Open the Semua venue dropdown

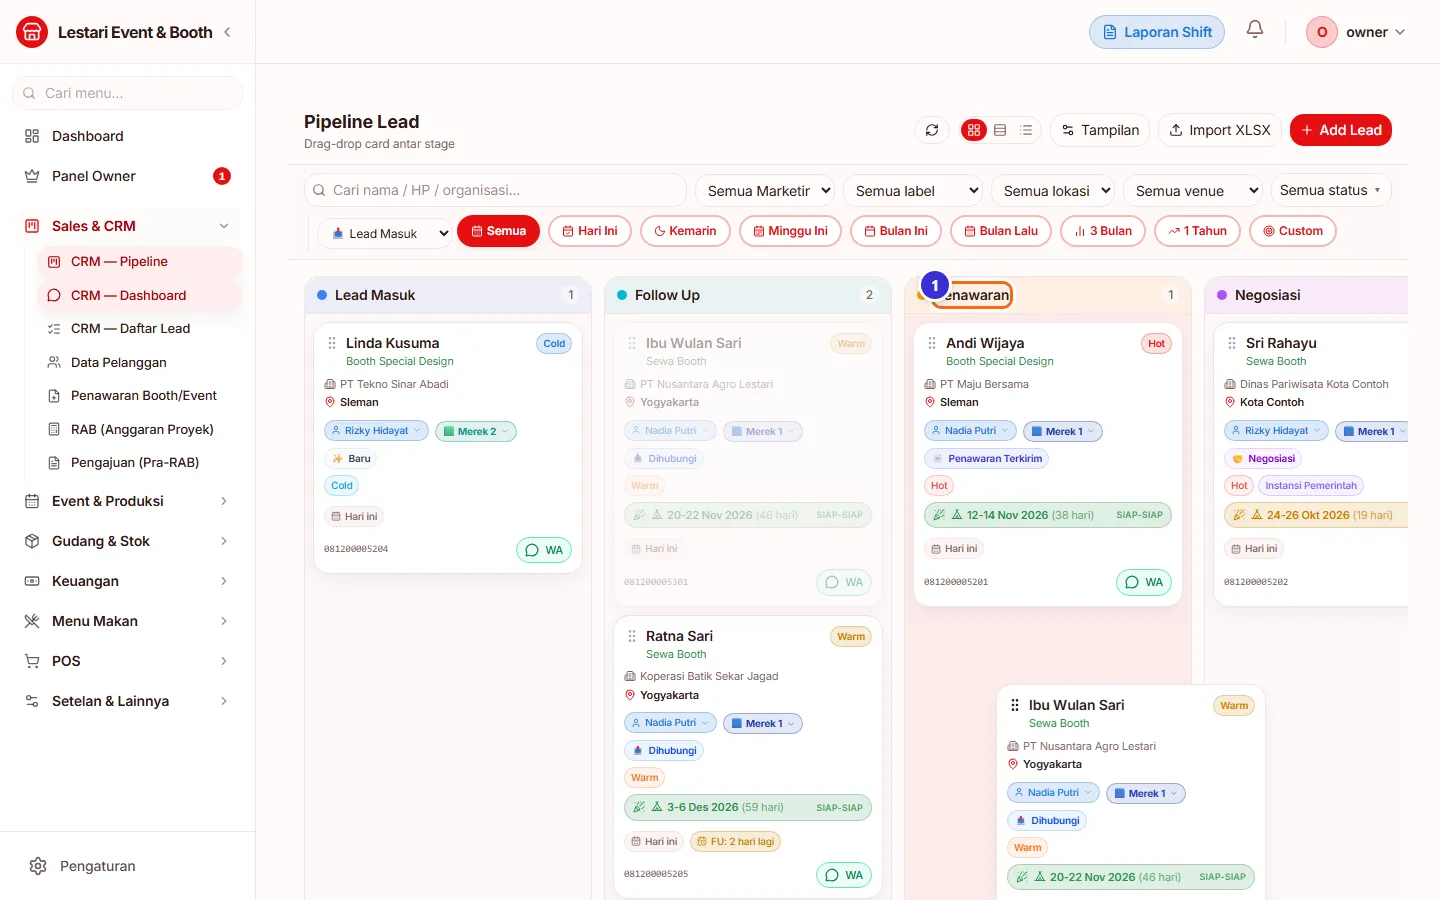point(1194,190)
